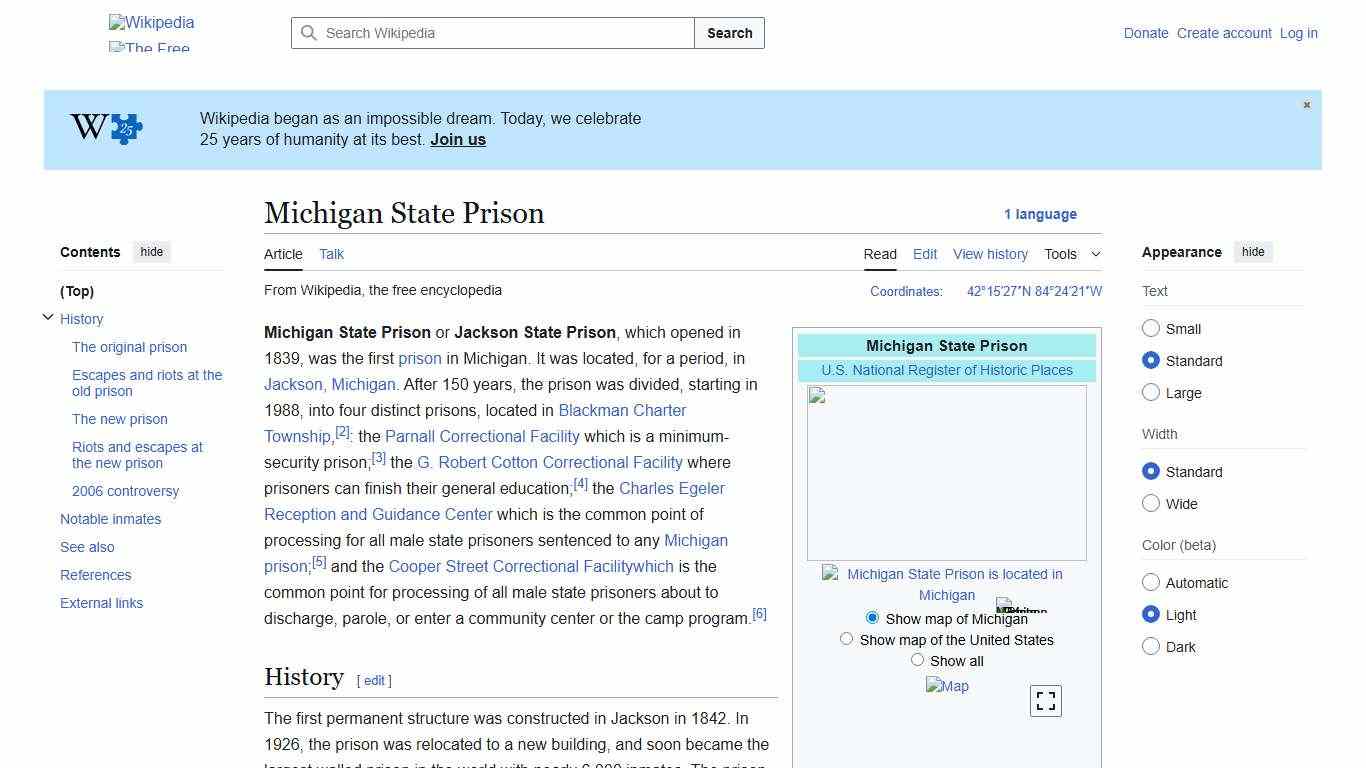Viewport: 1366px width, 768px height.
Task: Collapse the History section in Contents
Action: (x=48, y=317)
